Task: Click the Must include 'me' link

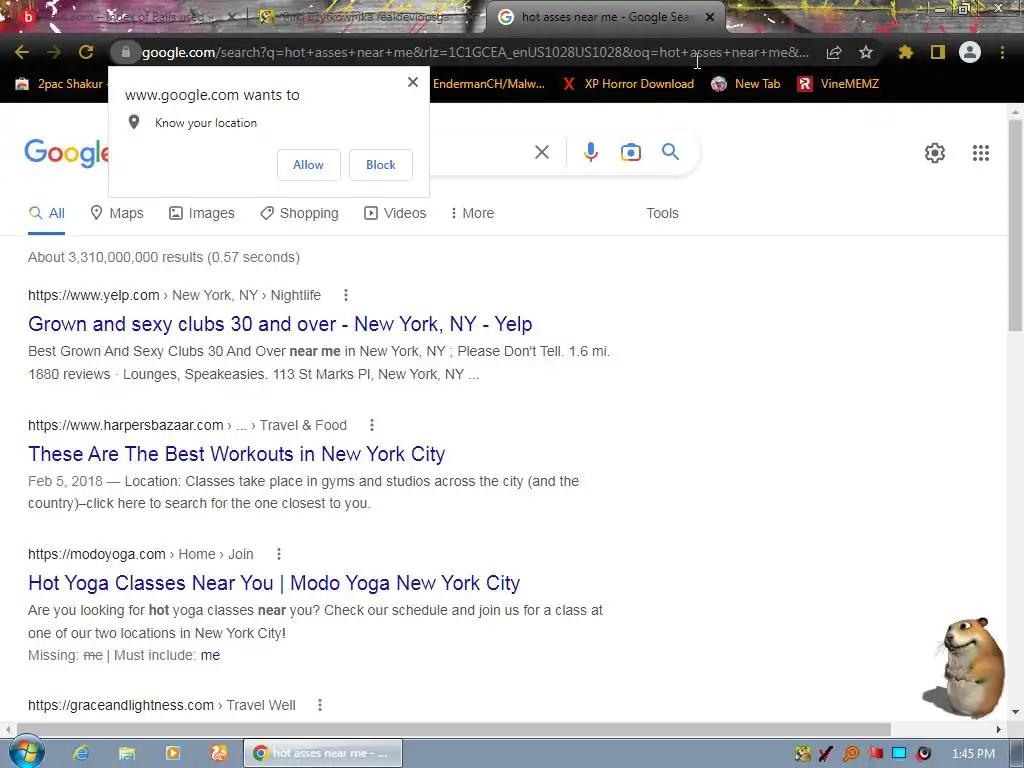Action: click(210, 656)
